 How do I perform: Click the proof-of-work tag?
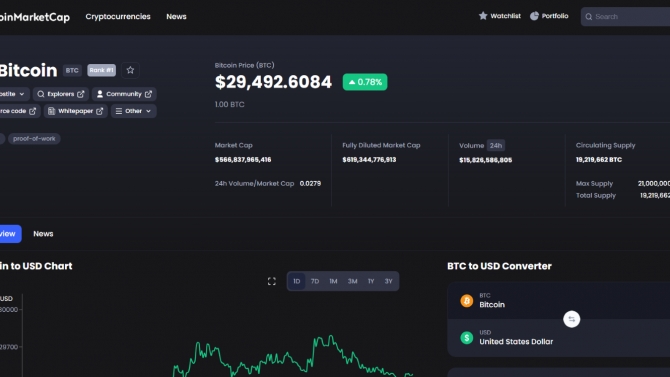(x=34, y=138)
